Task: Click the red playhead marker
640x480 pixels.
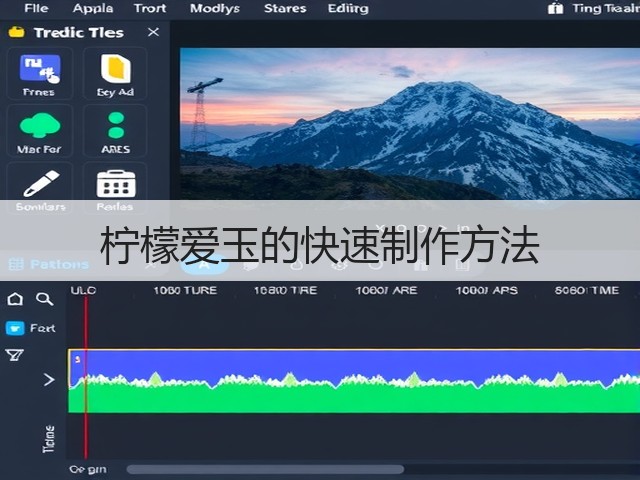Action: pyautogui.click(x=86, y=378)
